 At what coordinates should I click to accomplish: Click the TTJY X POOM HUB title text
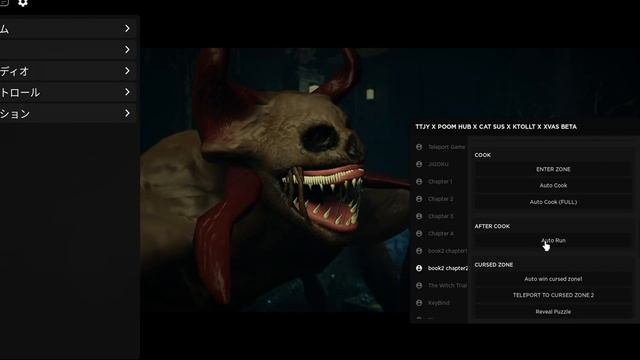coord(496,127)
